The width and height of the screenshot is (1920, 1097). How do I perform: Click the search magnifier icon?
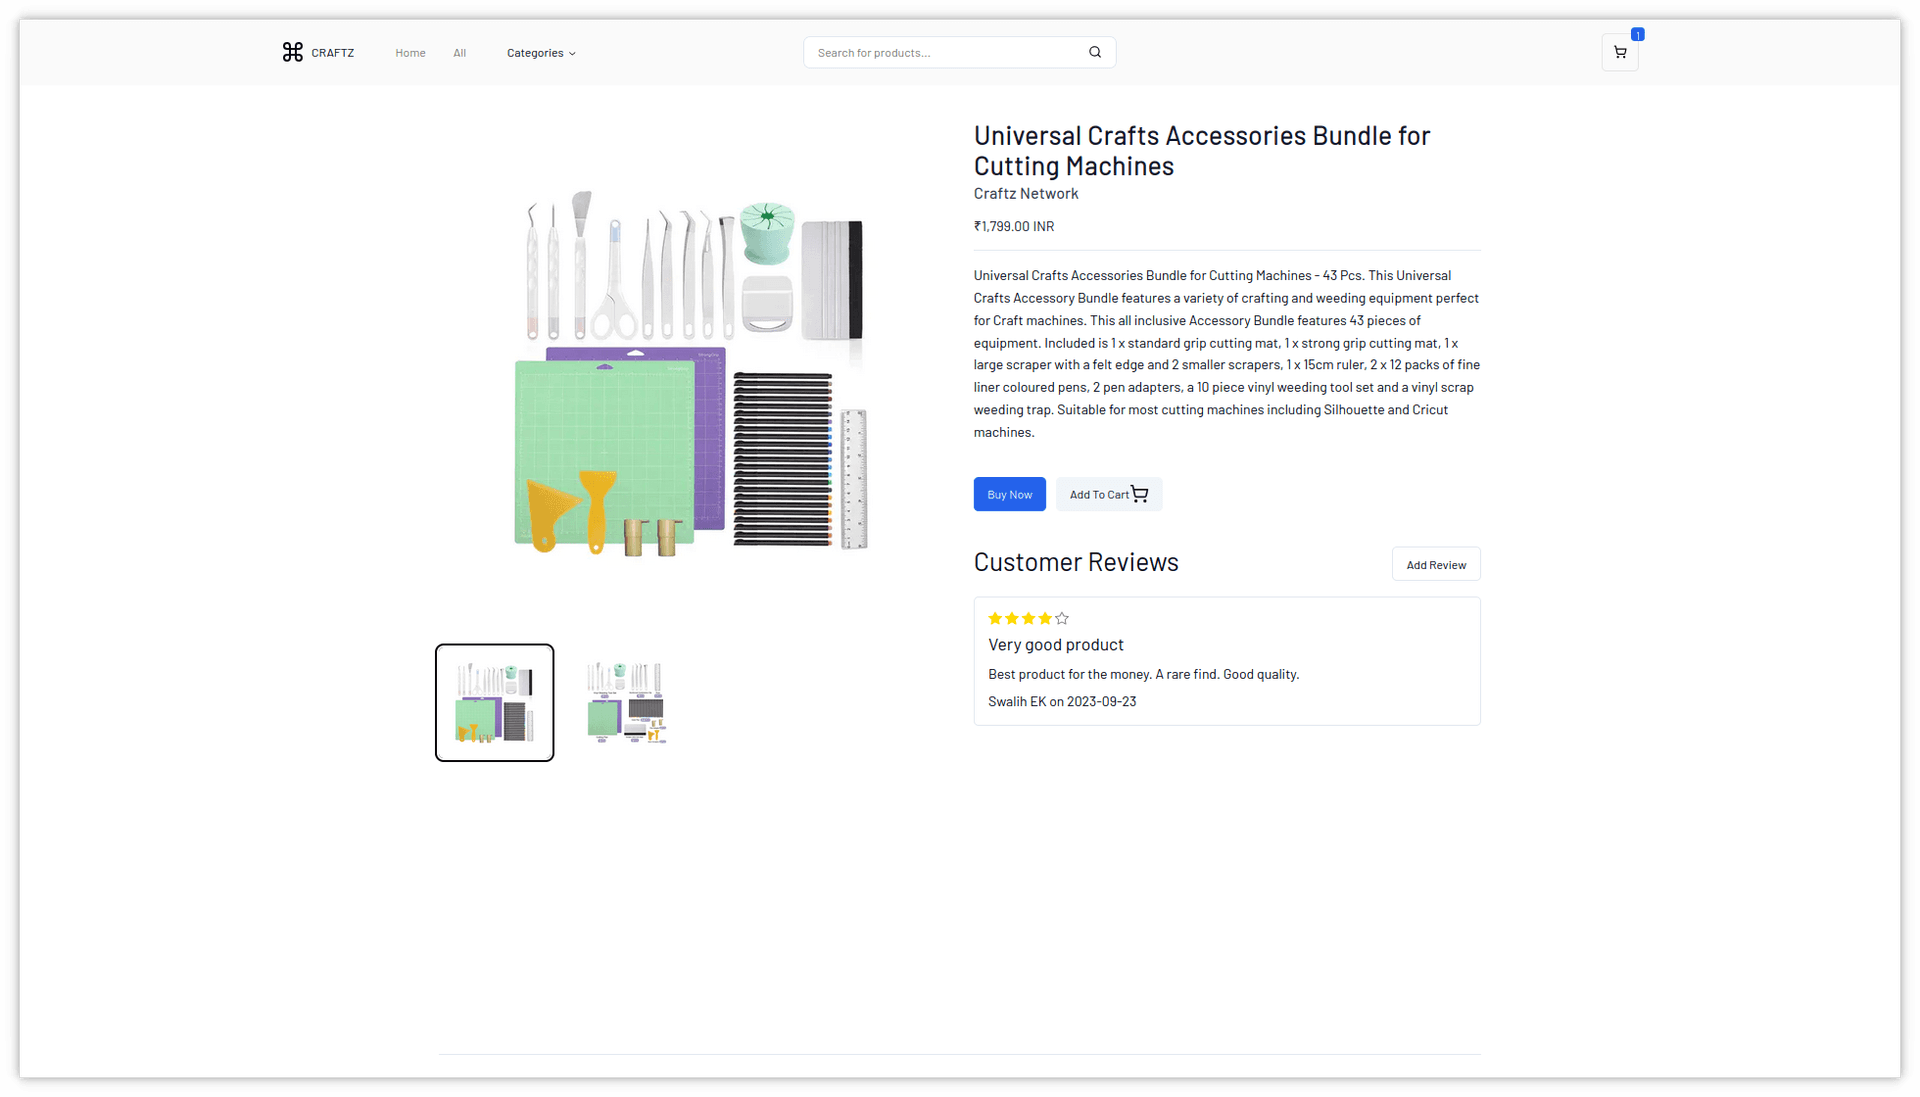point(1095,52)
